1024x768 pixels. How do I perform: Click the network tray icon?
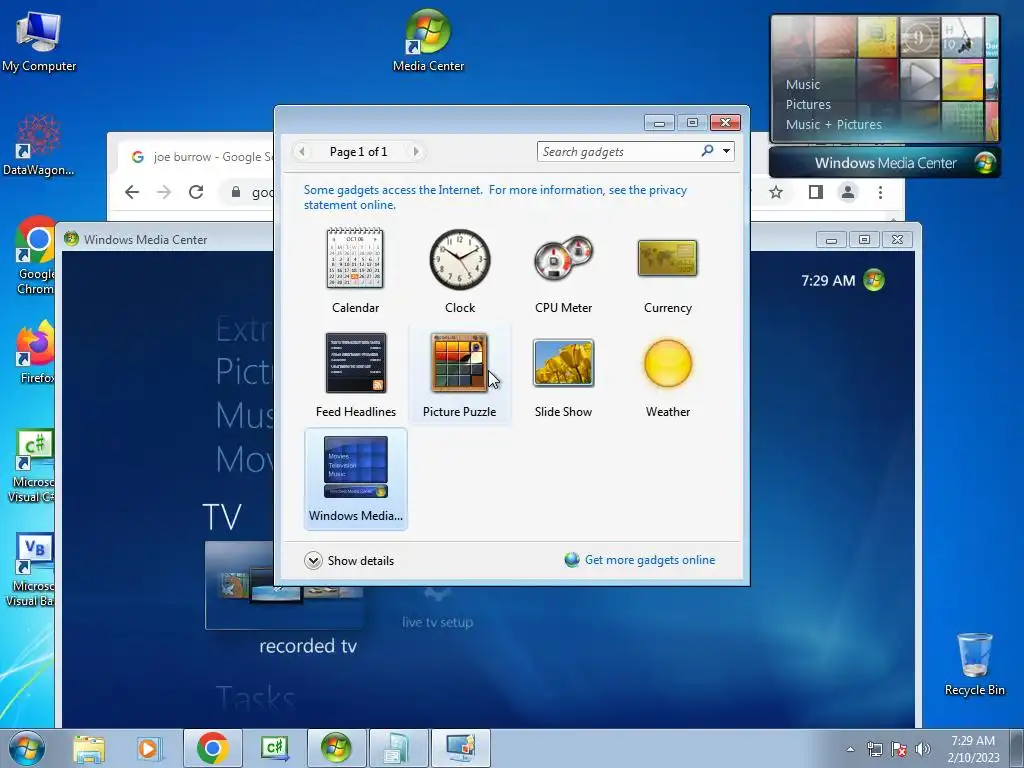pyautogui.click(x=874, y=749)
